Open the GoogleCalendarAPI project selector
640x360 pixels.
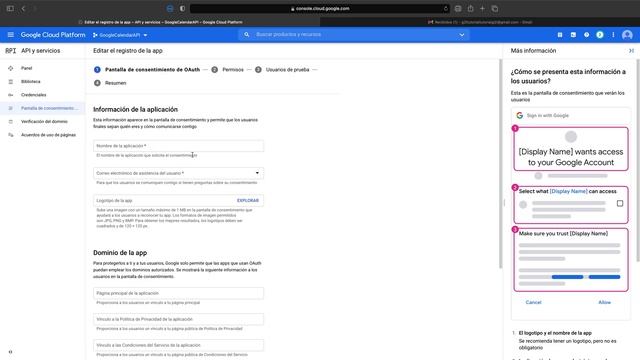point(120,35)
